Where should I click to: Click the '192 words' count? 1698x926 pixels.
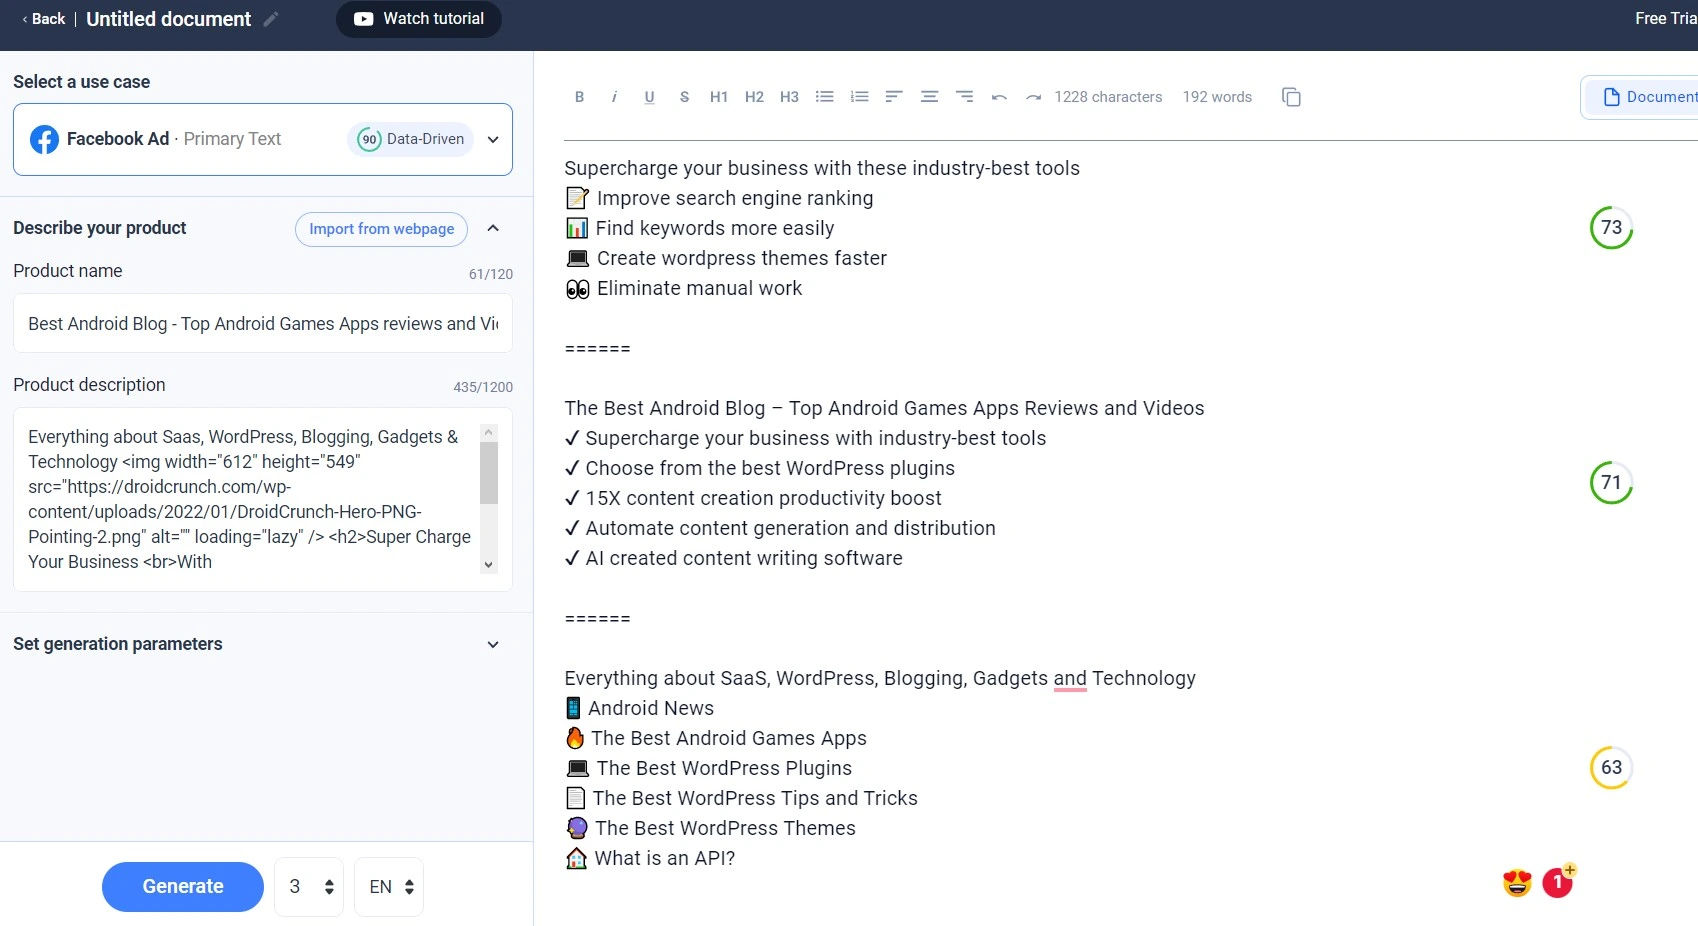tap(1217, 97)
